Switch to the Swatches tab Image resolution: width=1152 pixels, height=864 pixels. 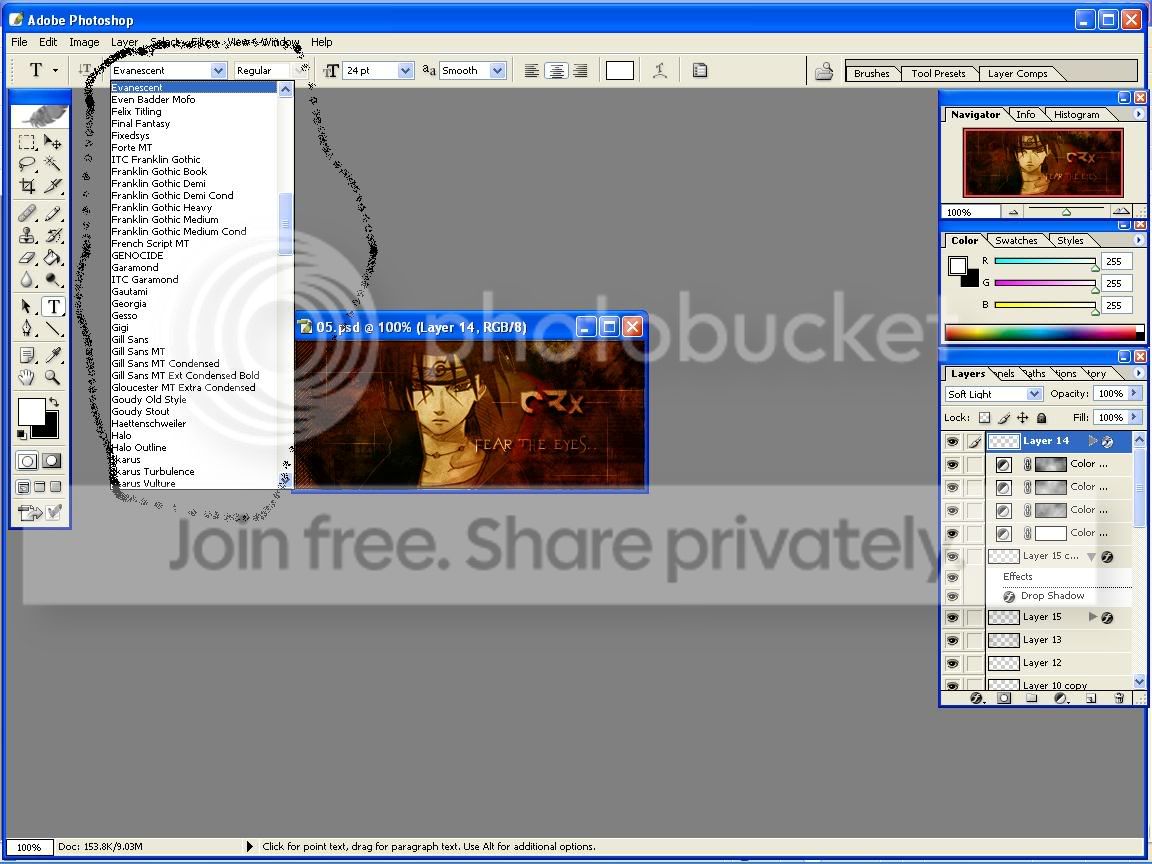(1016, 240)
